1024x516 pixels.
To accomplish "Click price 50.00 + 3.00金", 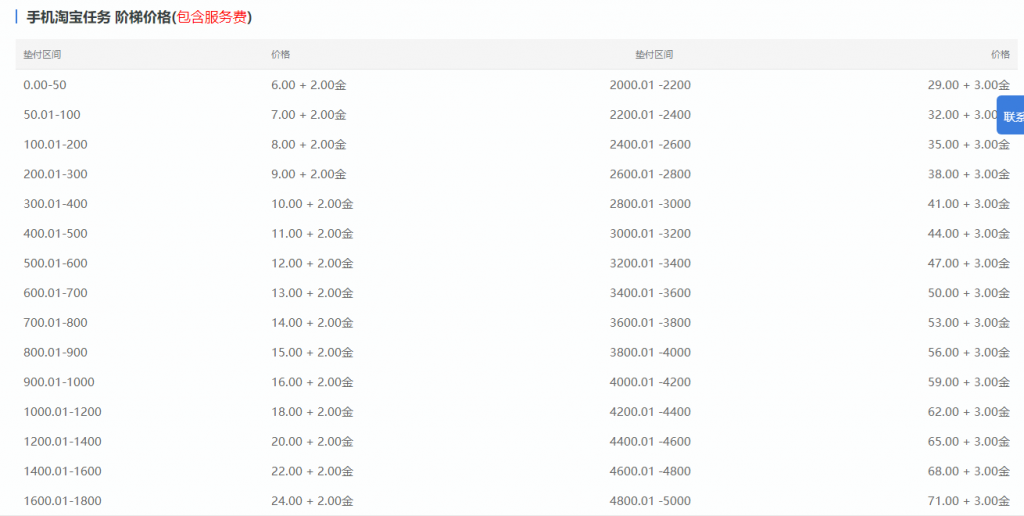I will [968, 293].
